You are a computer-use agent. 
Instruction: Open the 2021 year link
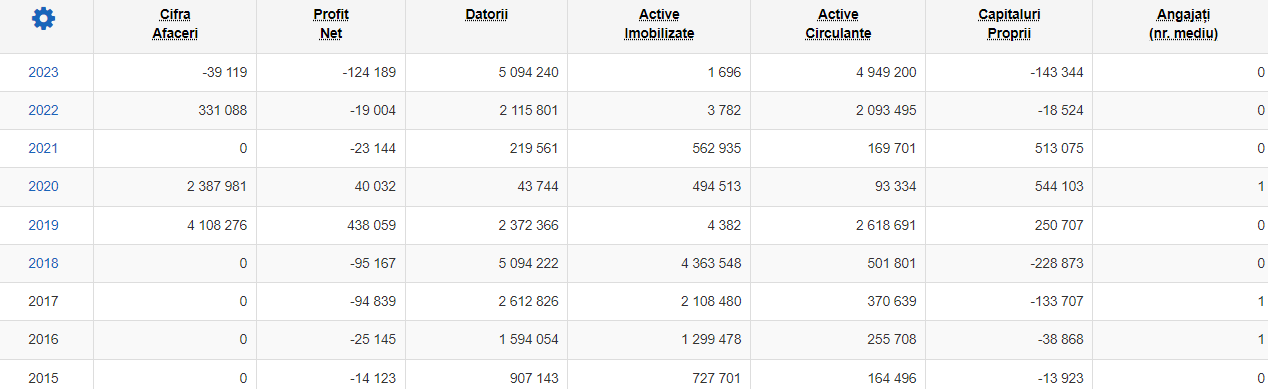[x=43, y=148]
